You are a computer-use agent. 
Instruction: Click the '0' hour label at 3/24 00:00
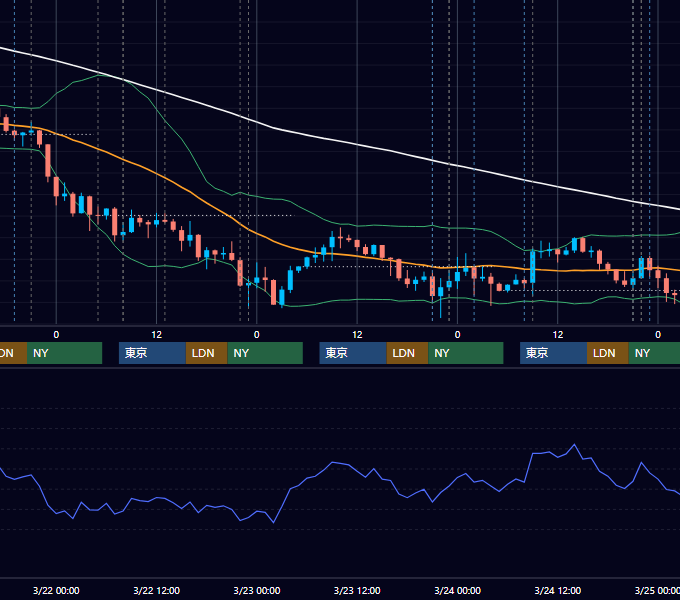[x=457, y=335]
